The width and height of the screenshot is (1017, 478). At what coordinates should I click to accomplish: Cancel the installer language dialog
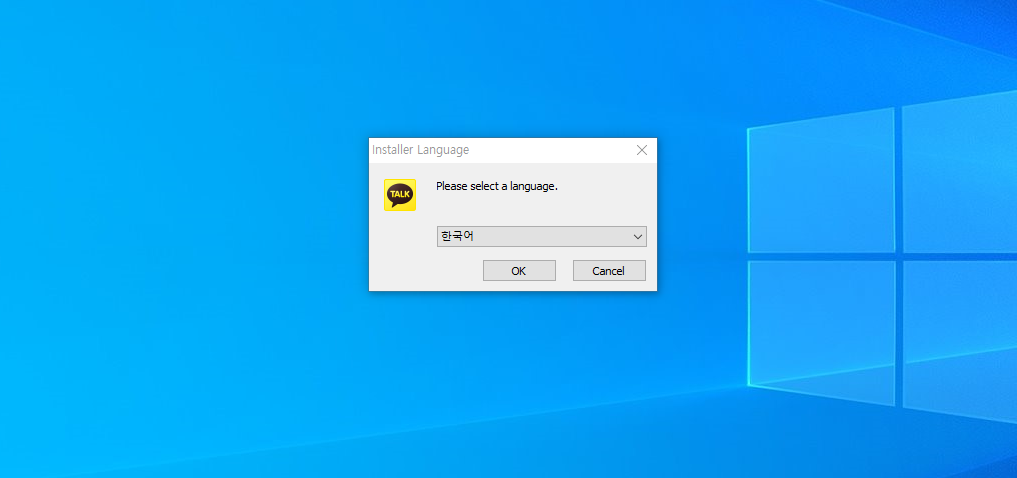click(x=609, y=270)
